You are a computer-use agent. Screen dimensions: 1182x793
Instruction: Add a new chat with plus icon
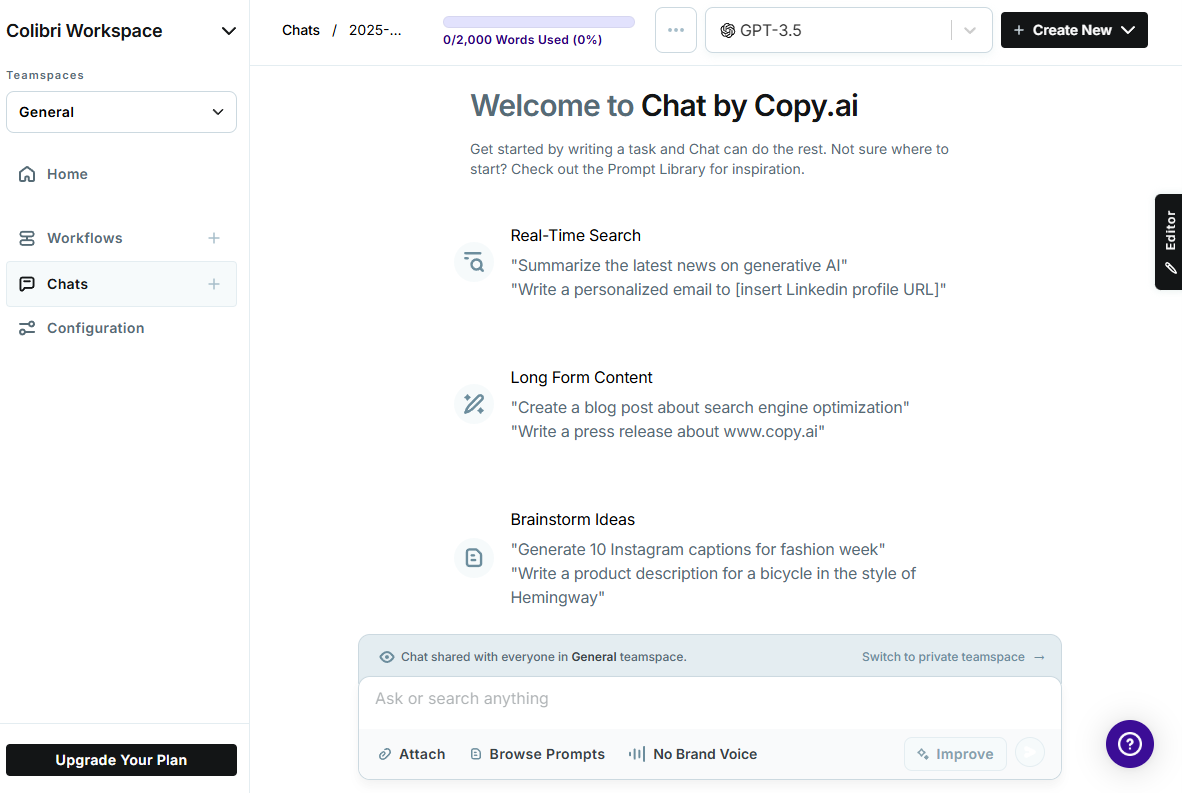[214, 284]
